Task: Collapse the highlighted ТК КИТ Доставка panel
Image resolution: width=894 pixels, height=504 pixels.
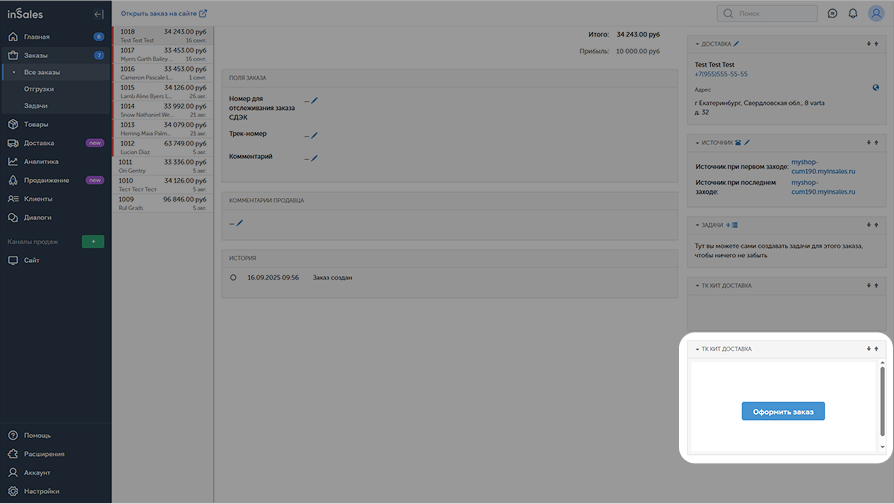Action: pos(697,349)
